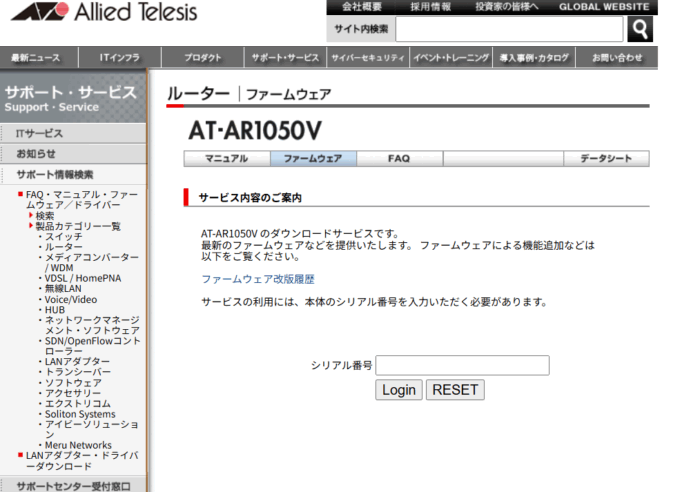Open the データシート tab
Screen dimensions: 700x492
coord(606,158)
